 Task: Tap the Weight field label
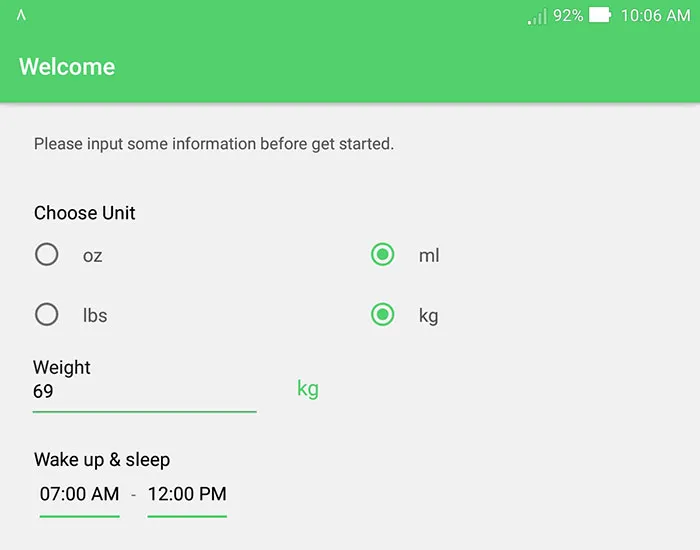point(62,367)
